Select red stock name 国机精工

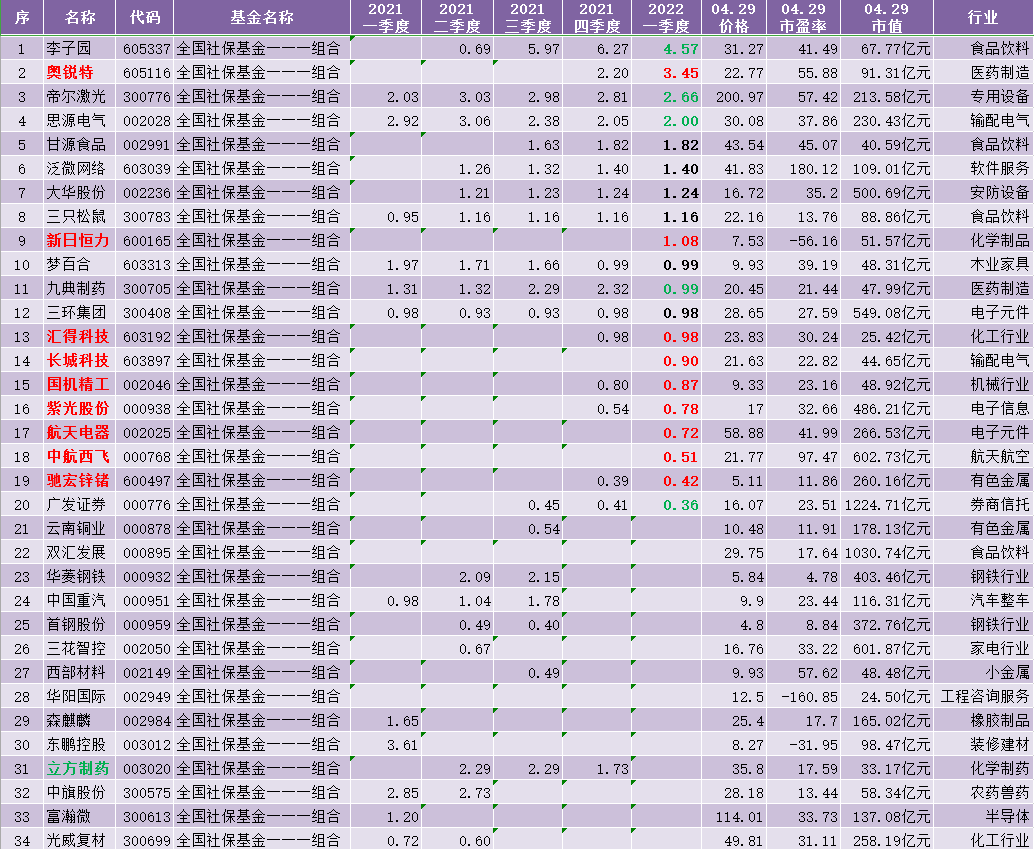78,385
